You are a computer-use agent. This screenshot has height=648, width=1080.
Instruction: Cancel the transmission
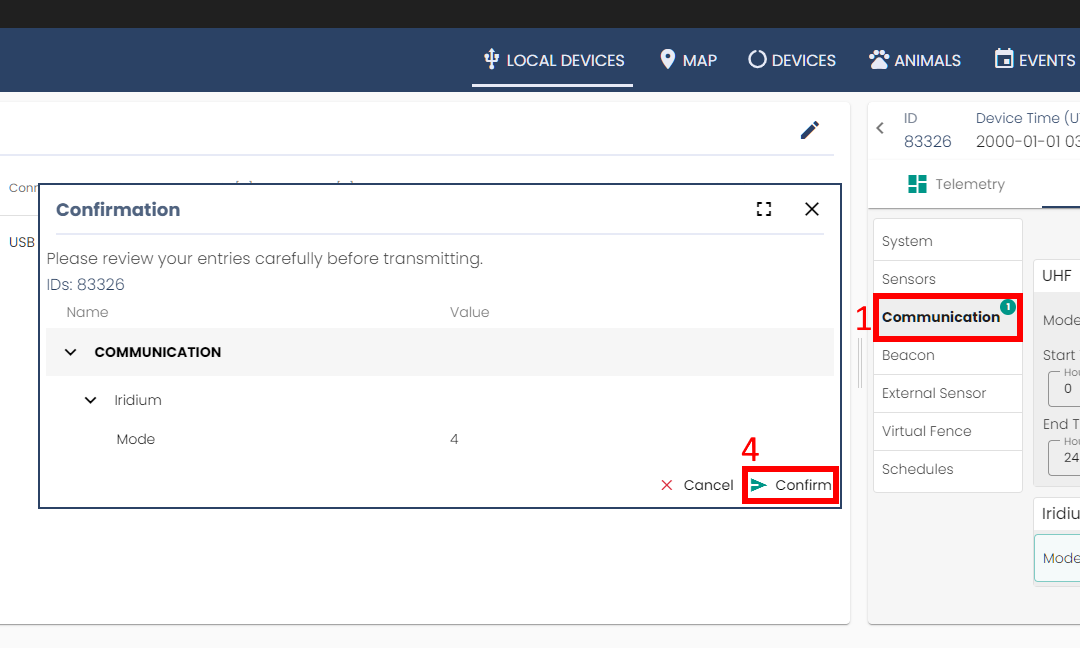(697, 485)
